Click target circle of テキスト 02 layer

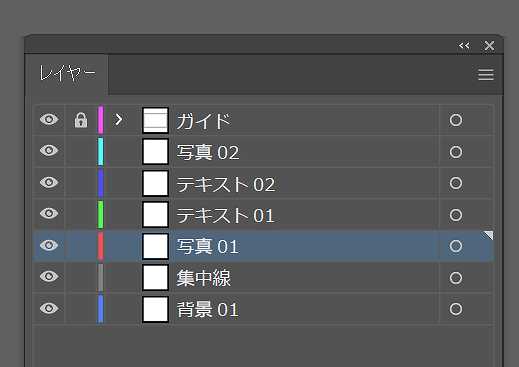pyautogui.click(x=456, y=183)
